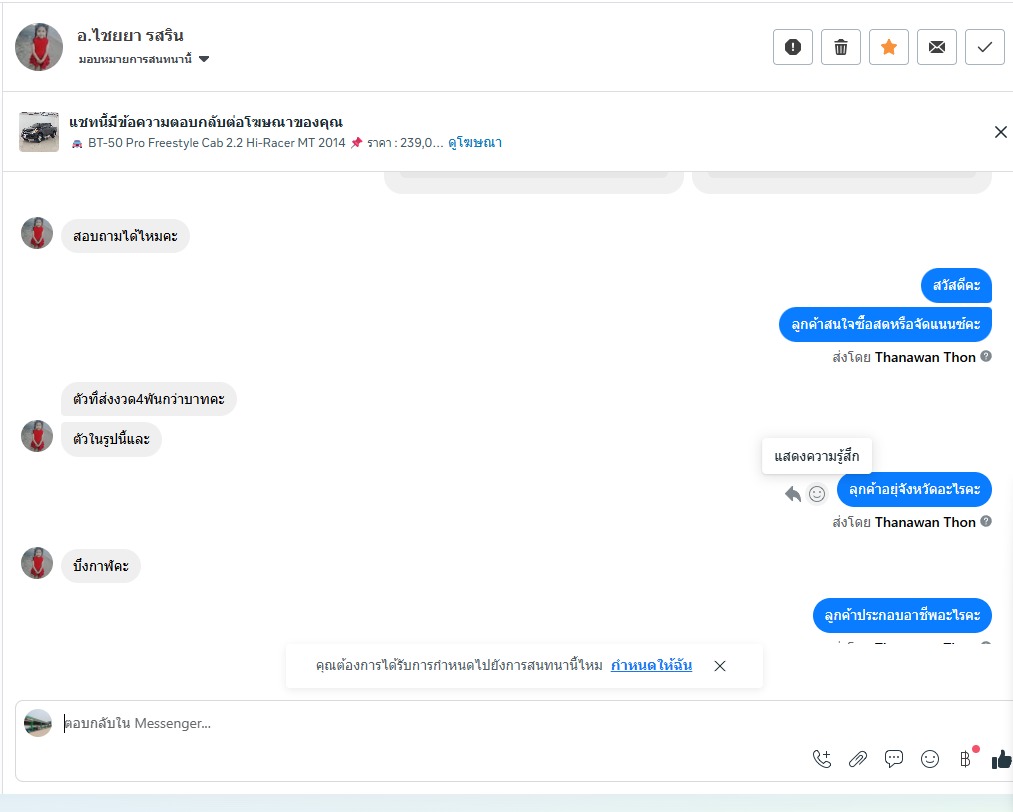The image size is (1013, 812).
Task: Click the phone call request icon
Action: point(822,759)
